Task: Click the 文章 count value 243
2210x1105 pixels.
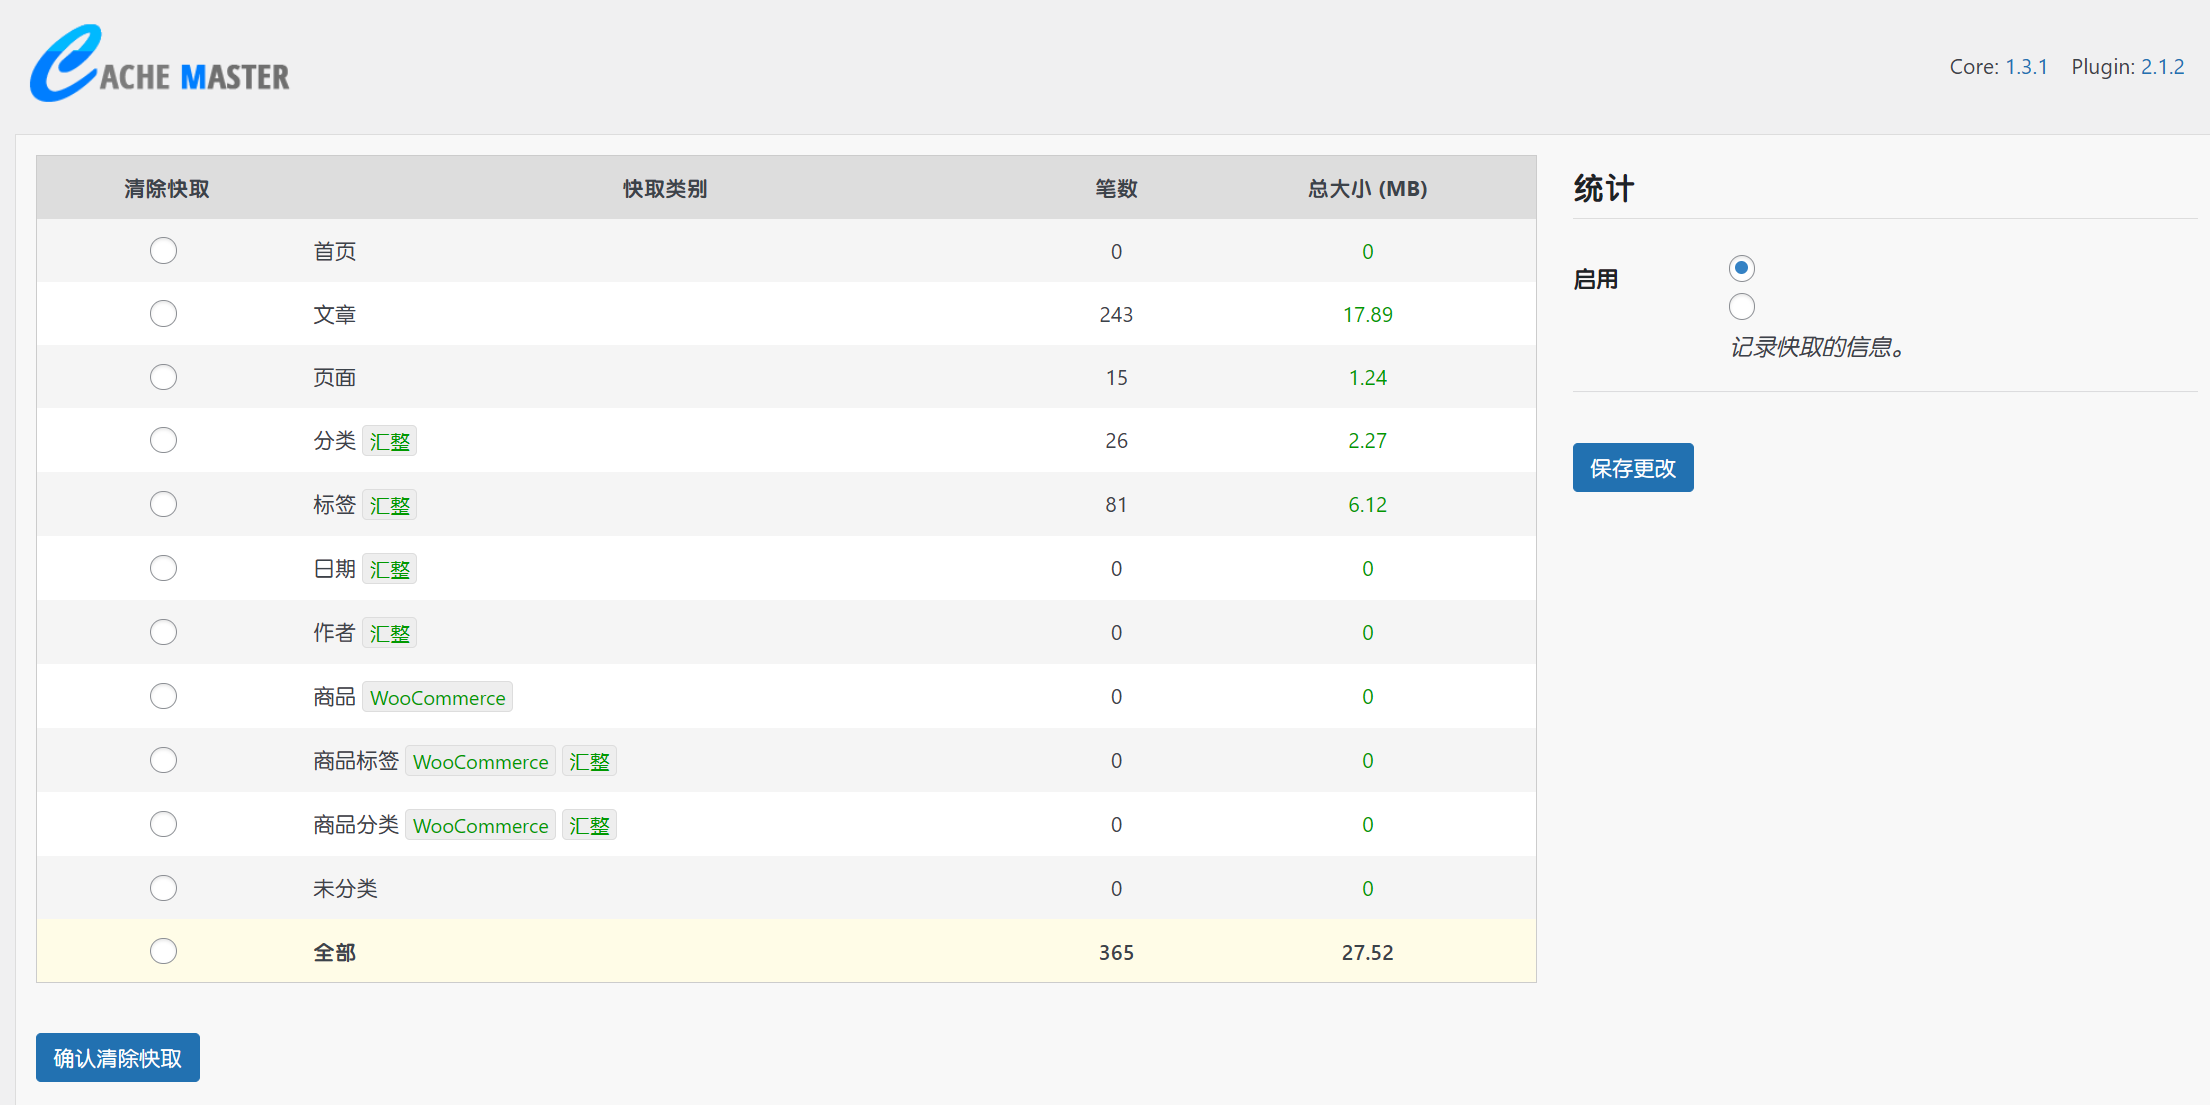Action: tap(1116, 314)
